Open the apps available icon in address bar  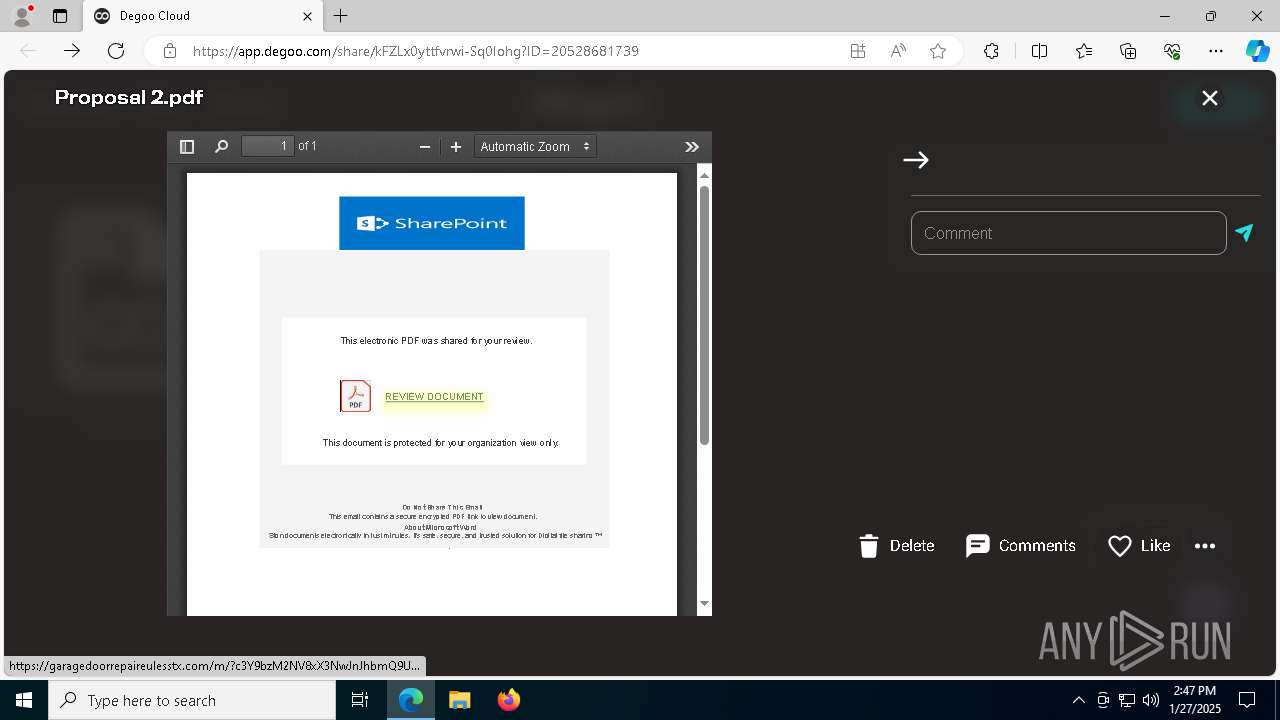(858, 51)
